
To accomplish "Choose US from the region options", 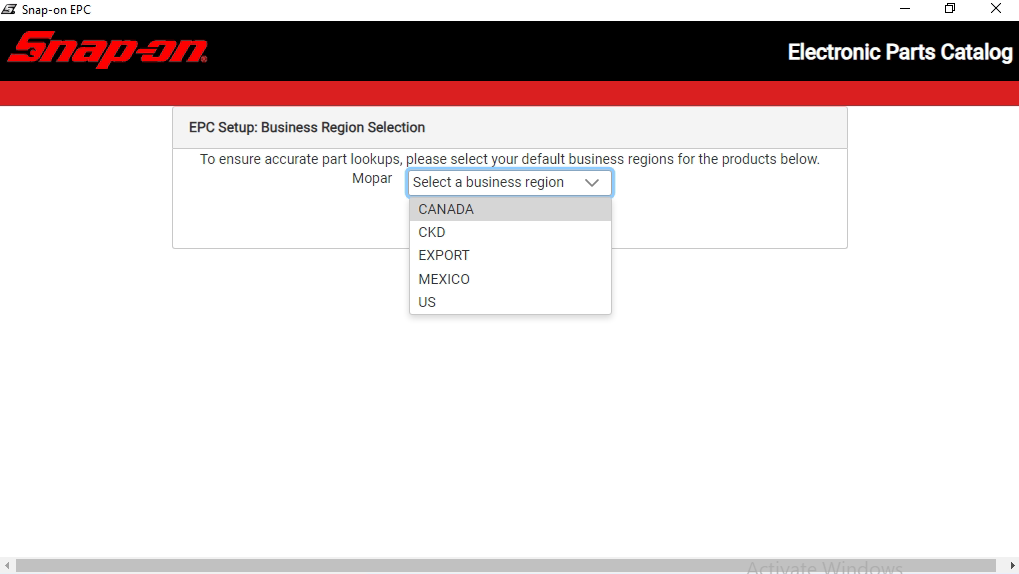I will [510, 302].
